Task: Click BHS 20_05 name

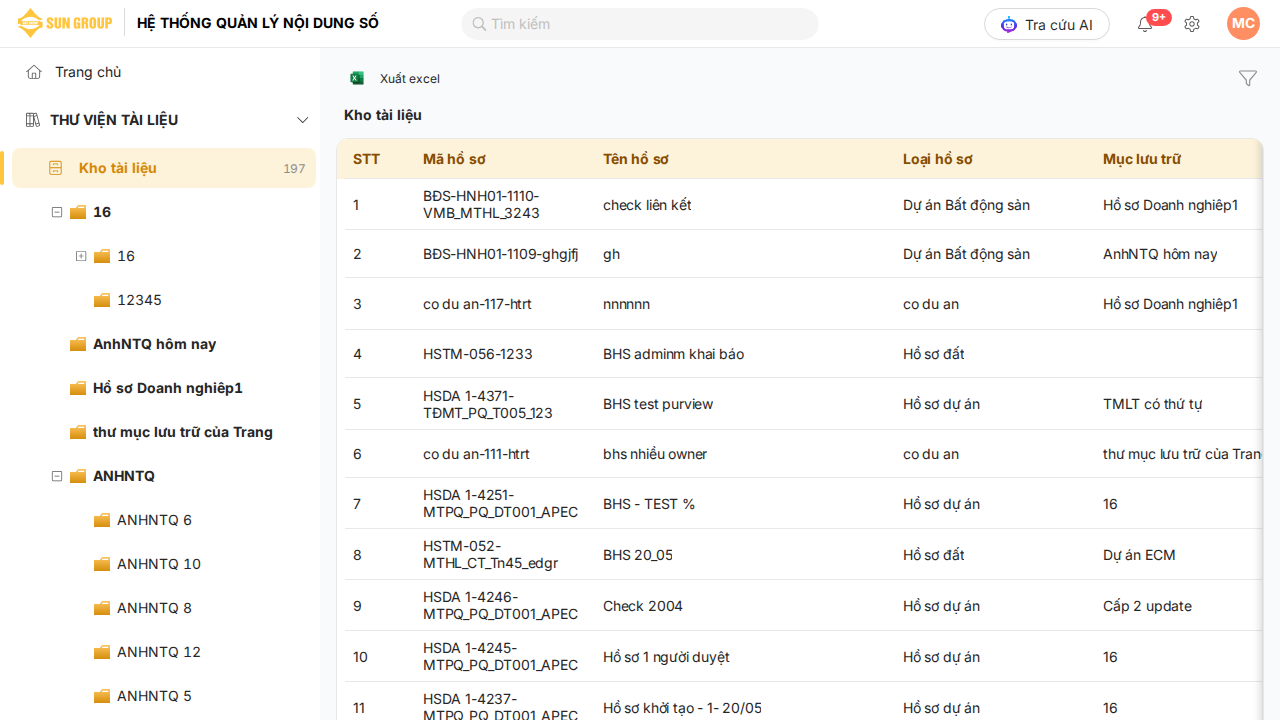Action: click(x=638, y=555)
